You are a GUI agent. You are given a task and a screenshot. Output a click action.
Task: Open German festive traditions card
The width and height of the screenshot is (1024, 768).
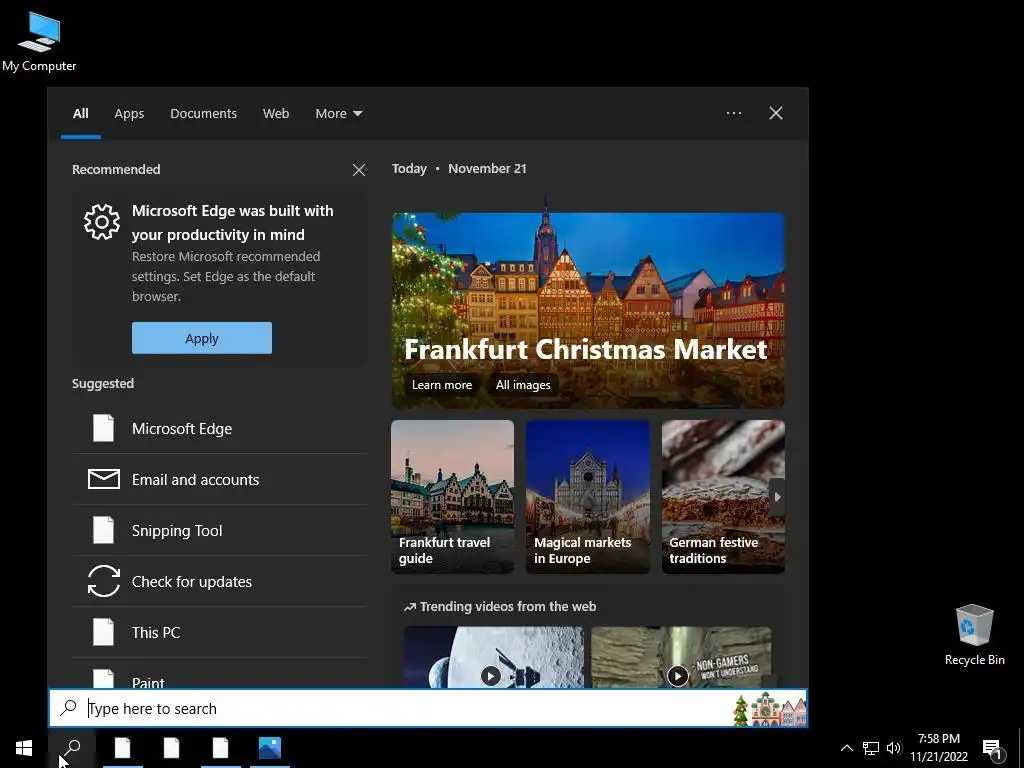click(723, 497)
